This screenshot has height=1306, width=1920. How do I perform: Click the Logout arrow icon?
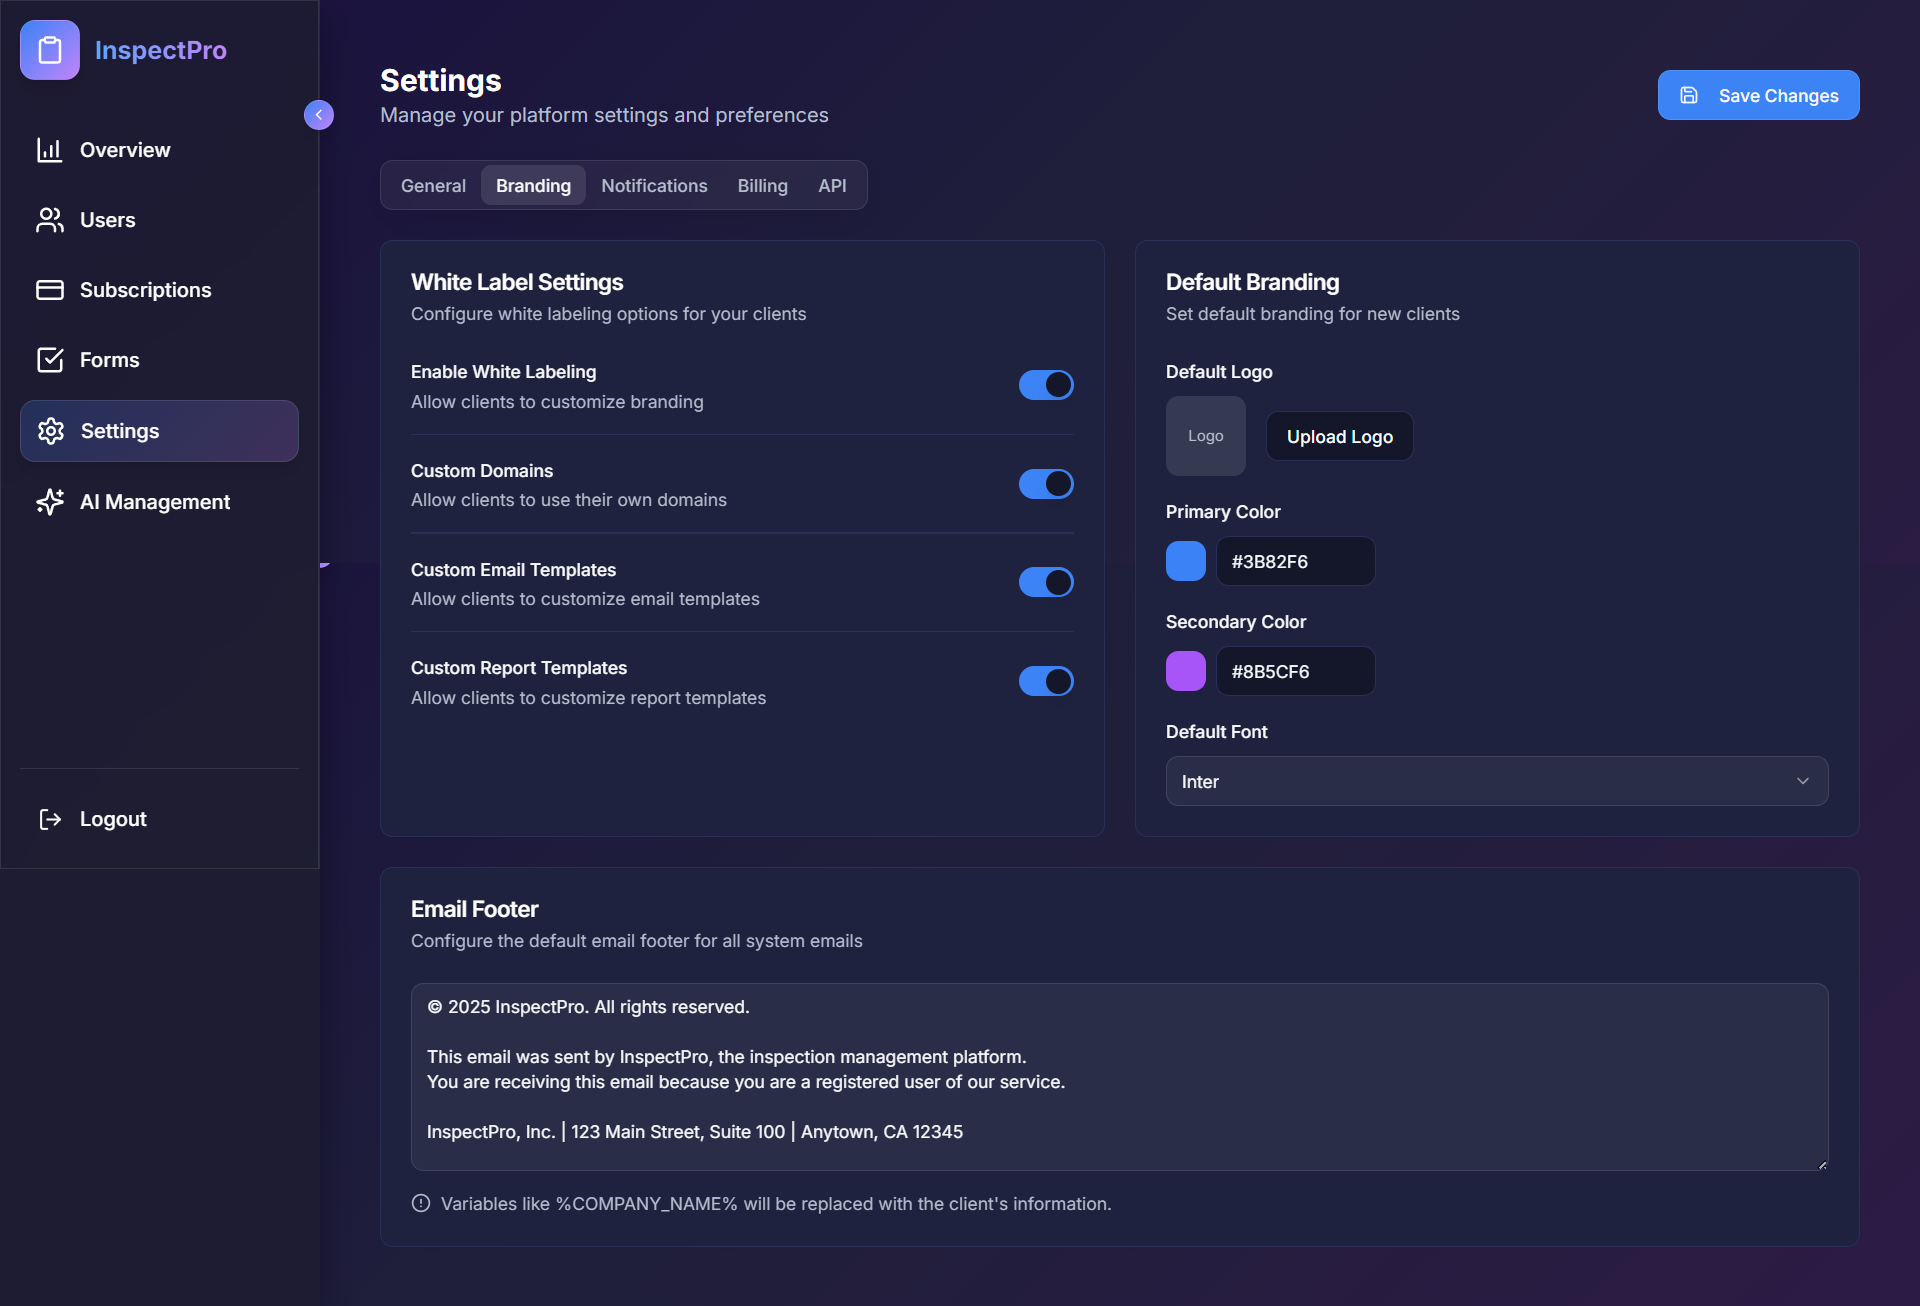click(50, 819)
